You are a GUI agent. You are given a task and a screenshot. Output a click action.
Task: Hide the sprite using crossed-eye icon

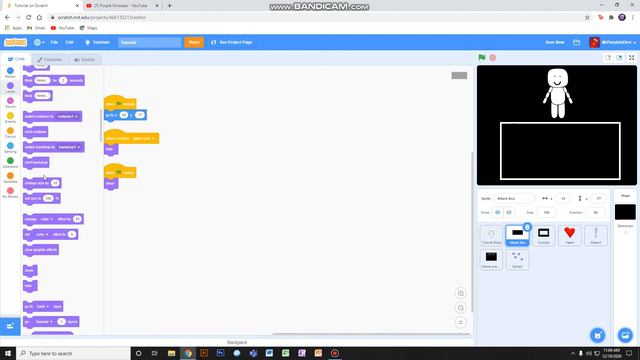pyautogui.click(x=509, y=212)
